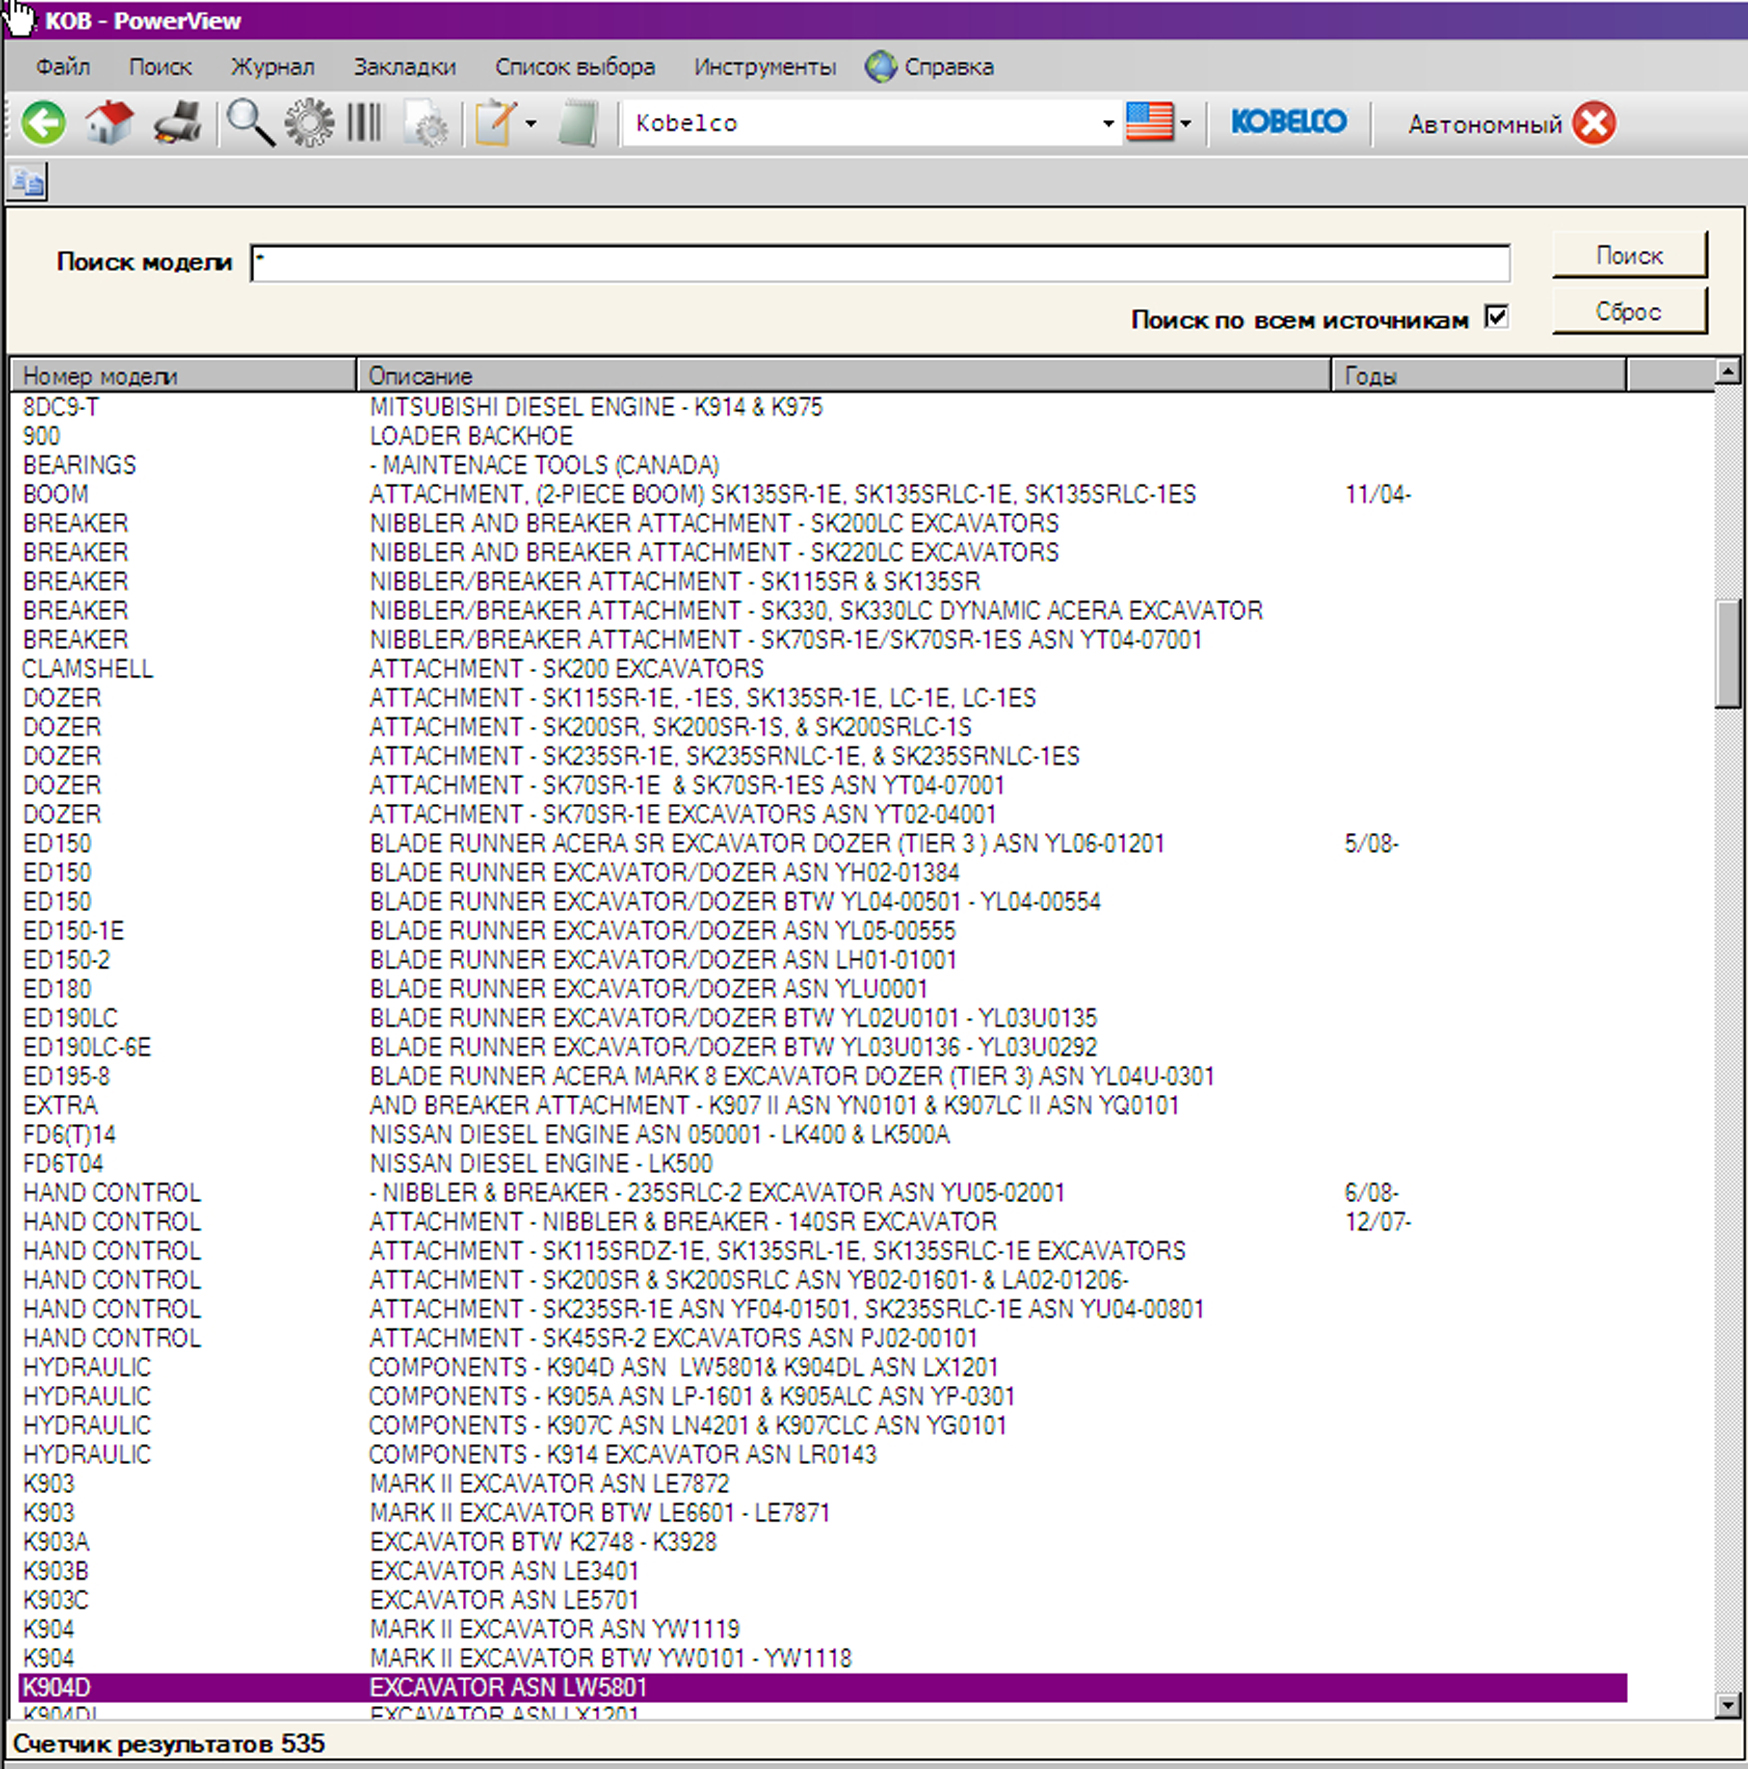Click the barcode icon
The image size is (1748, 1769).
pyautogui.click(x=364, y=123)
